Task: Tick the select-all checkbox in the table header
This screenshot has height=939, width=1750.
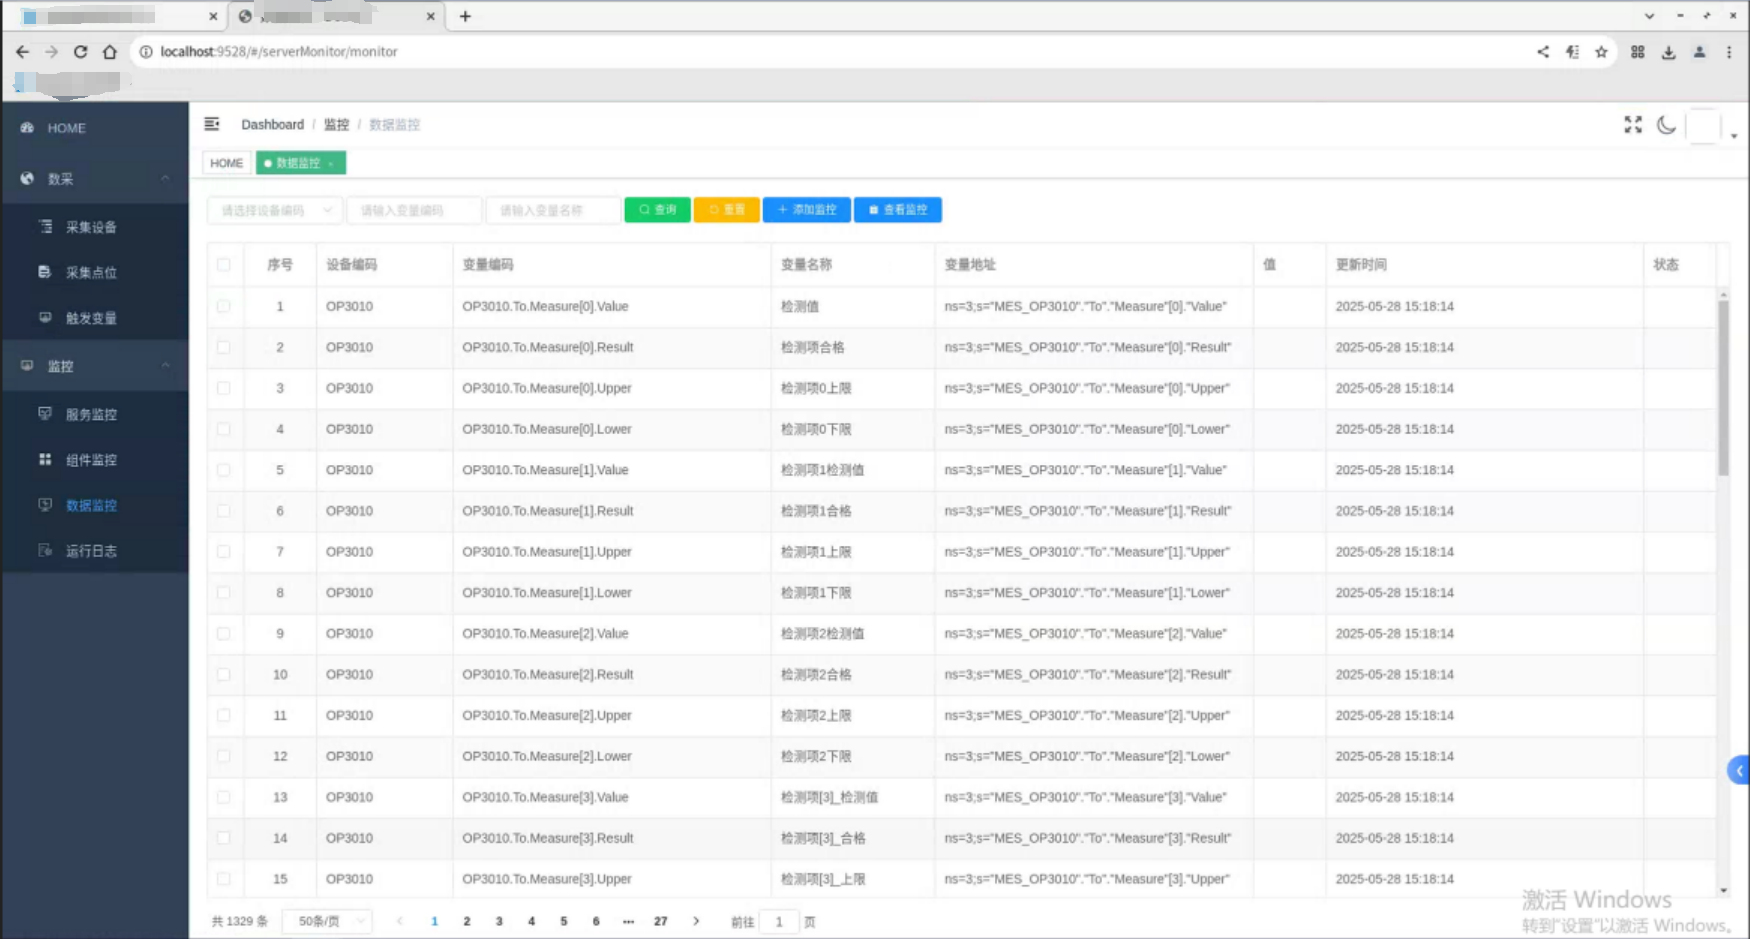Action: coord(223,265)
